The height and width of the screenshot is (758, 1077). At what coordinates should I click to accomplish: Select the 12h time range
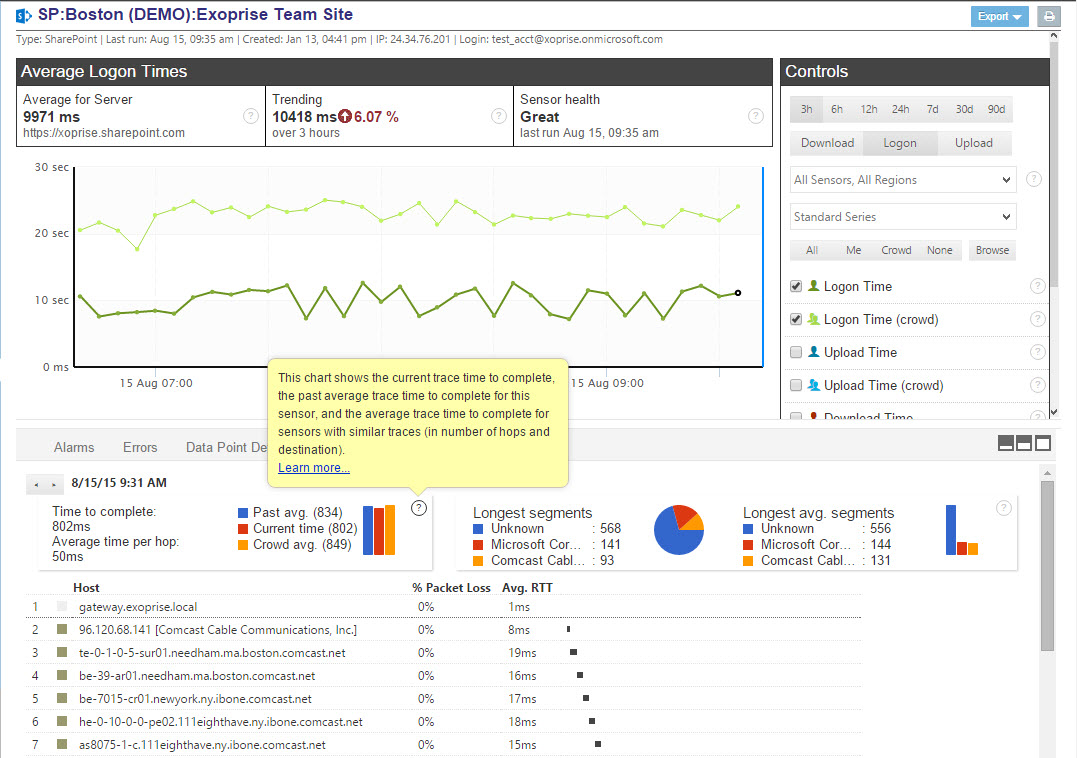869,109
